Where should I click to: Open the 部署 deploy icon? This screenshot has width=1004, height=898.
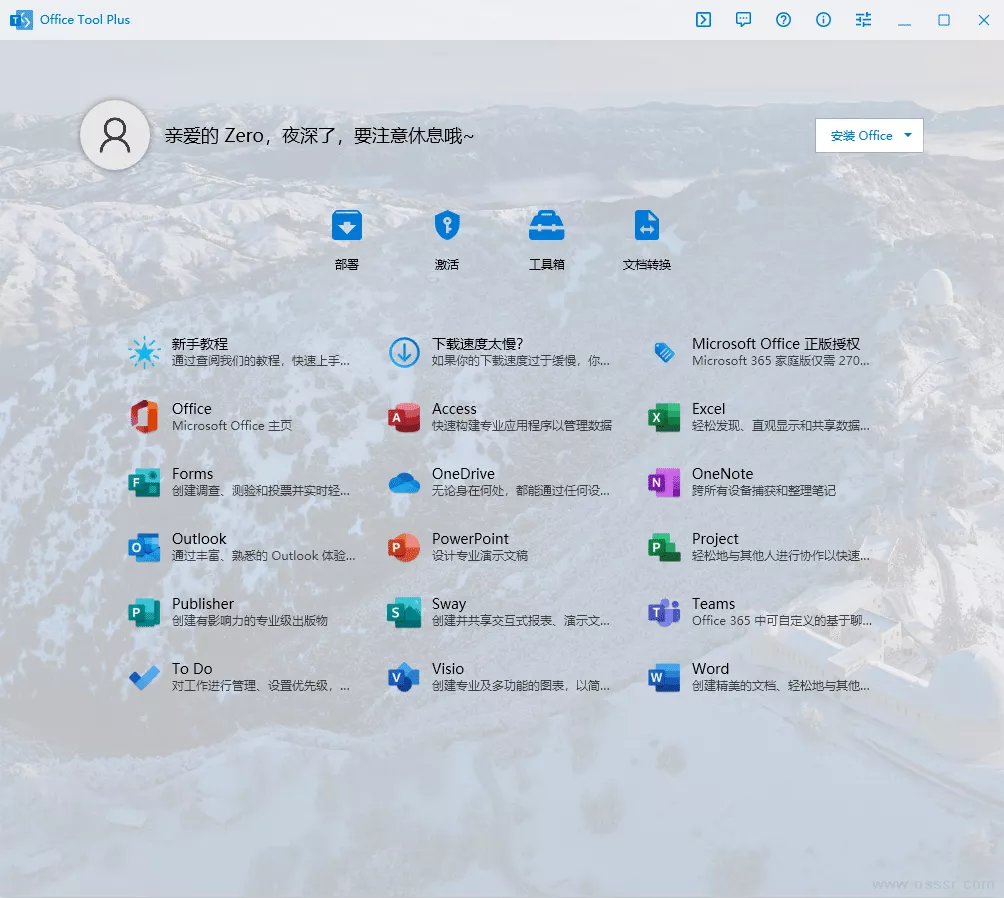coord(347,225)
